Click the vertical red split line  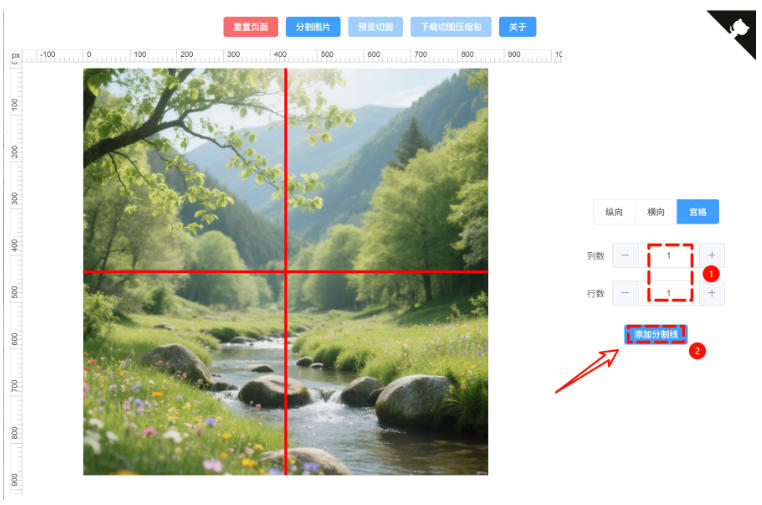(x=286, y=170)
